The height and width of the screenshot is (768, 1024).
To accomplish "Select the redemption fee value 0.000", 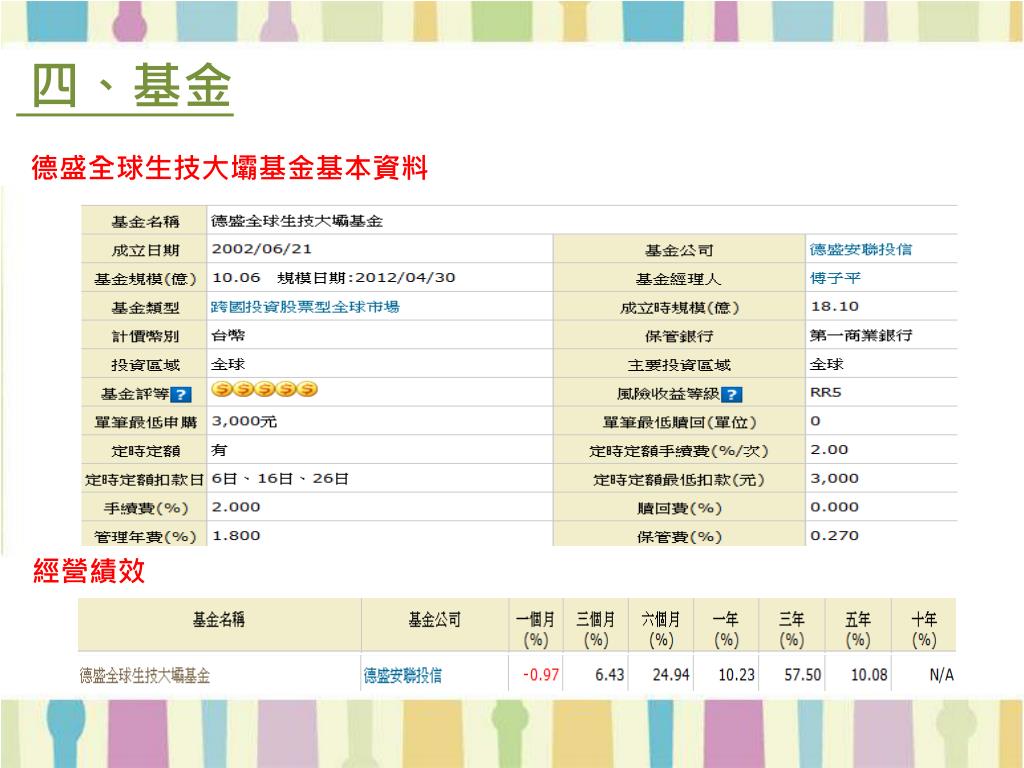I will point(834,507).
